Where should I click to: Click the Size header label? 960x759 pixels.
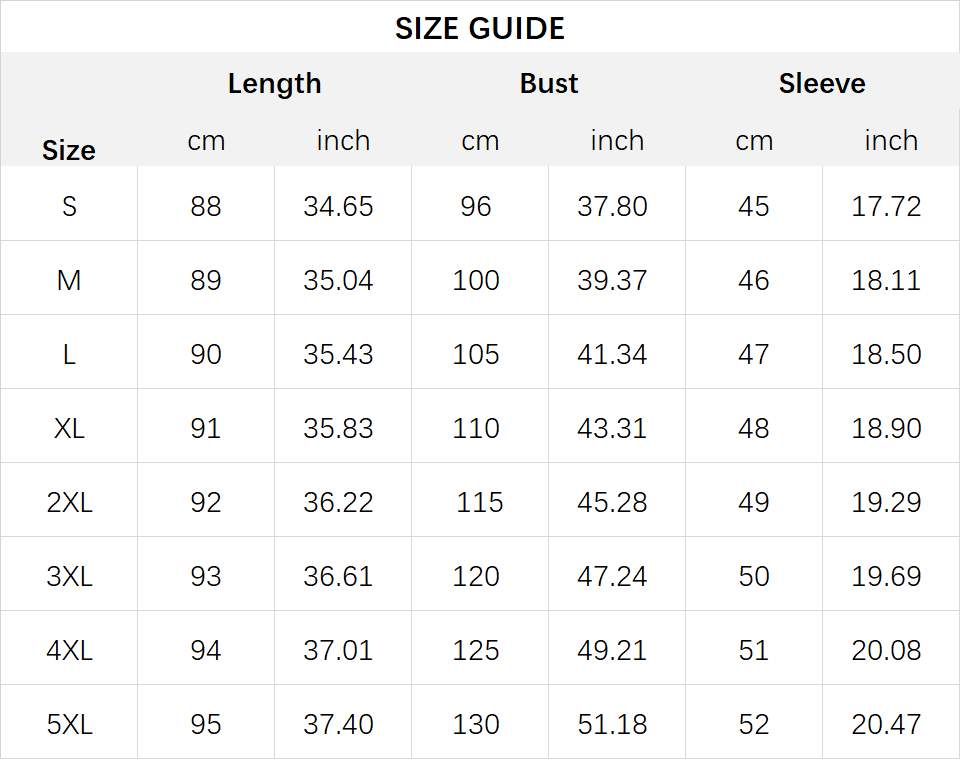69,151
